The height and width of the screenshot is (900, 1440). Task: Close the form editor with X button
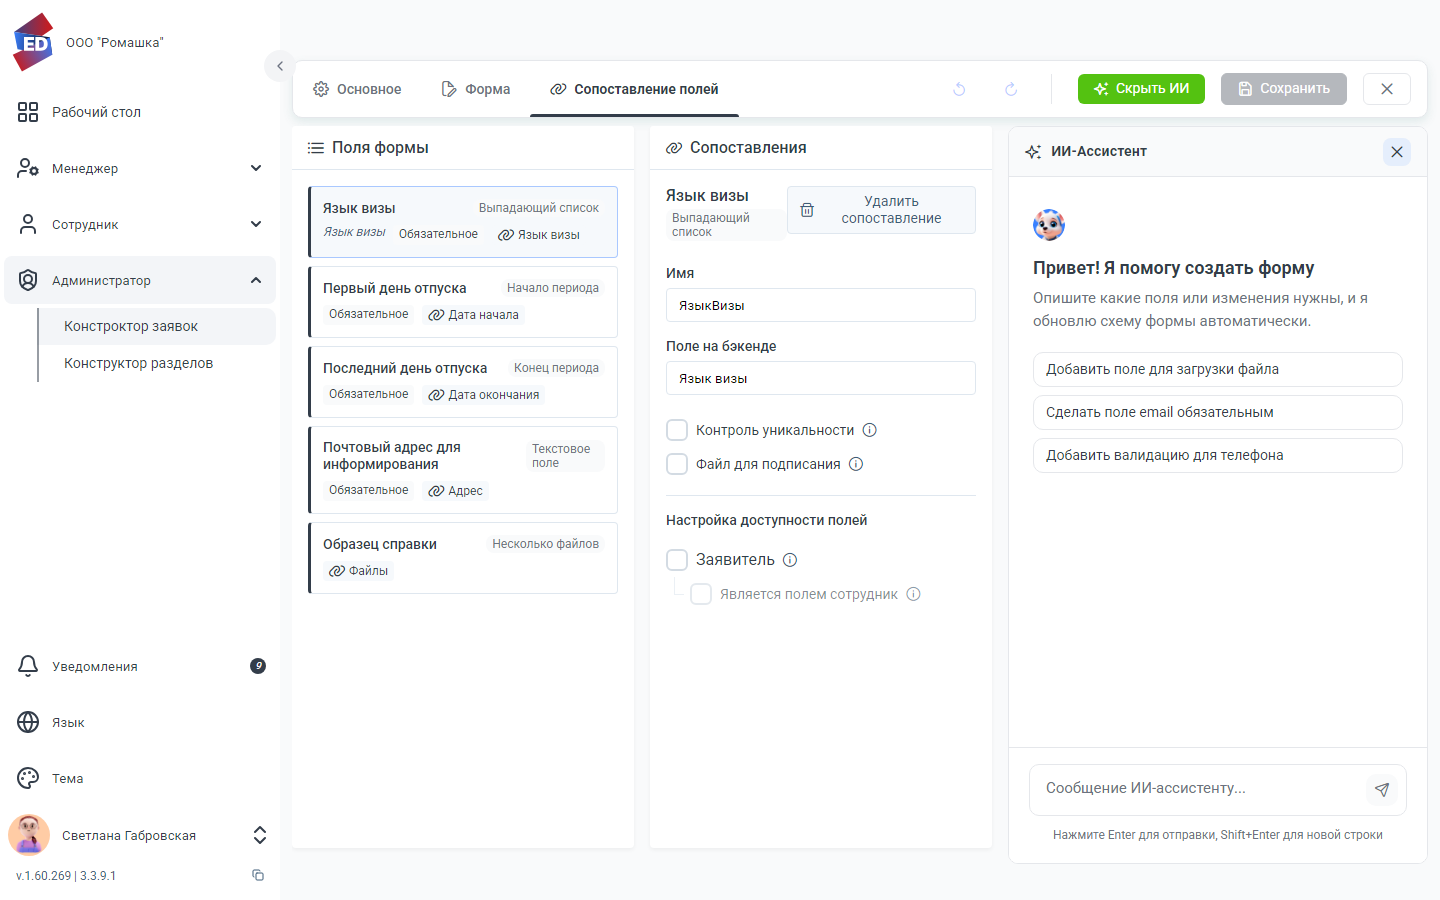[x=1387, y=89]
